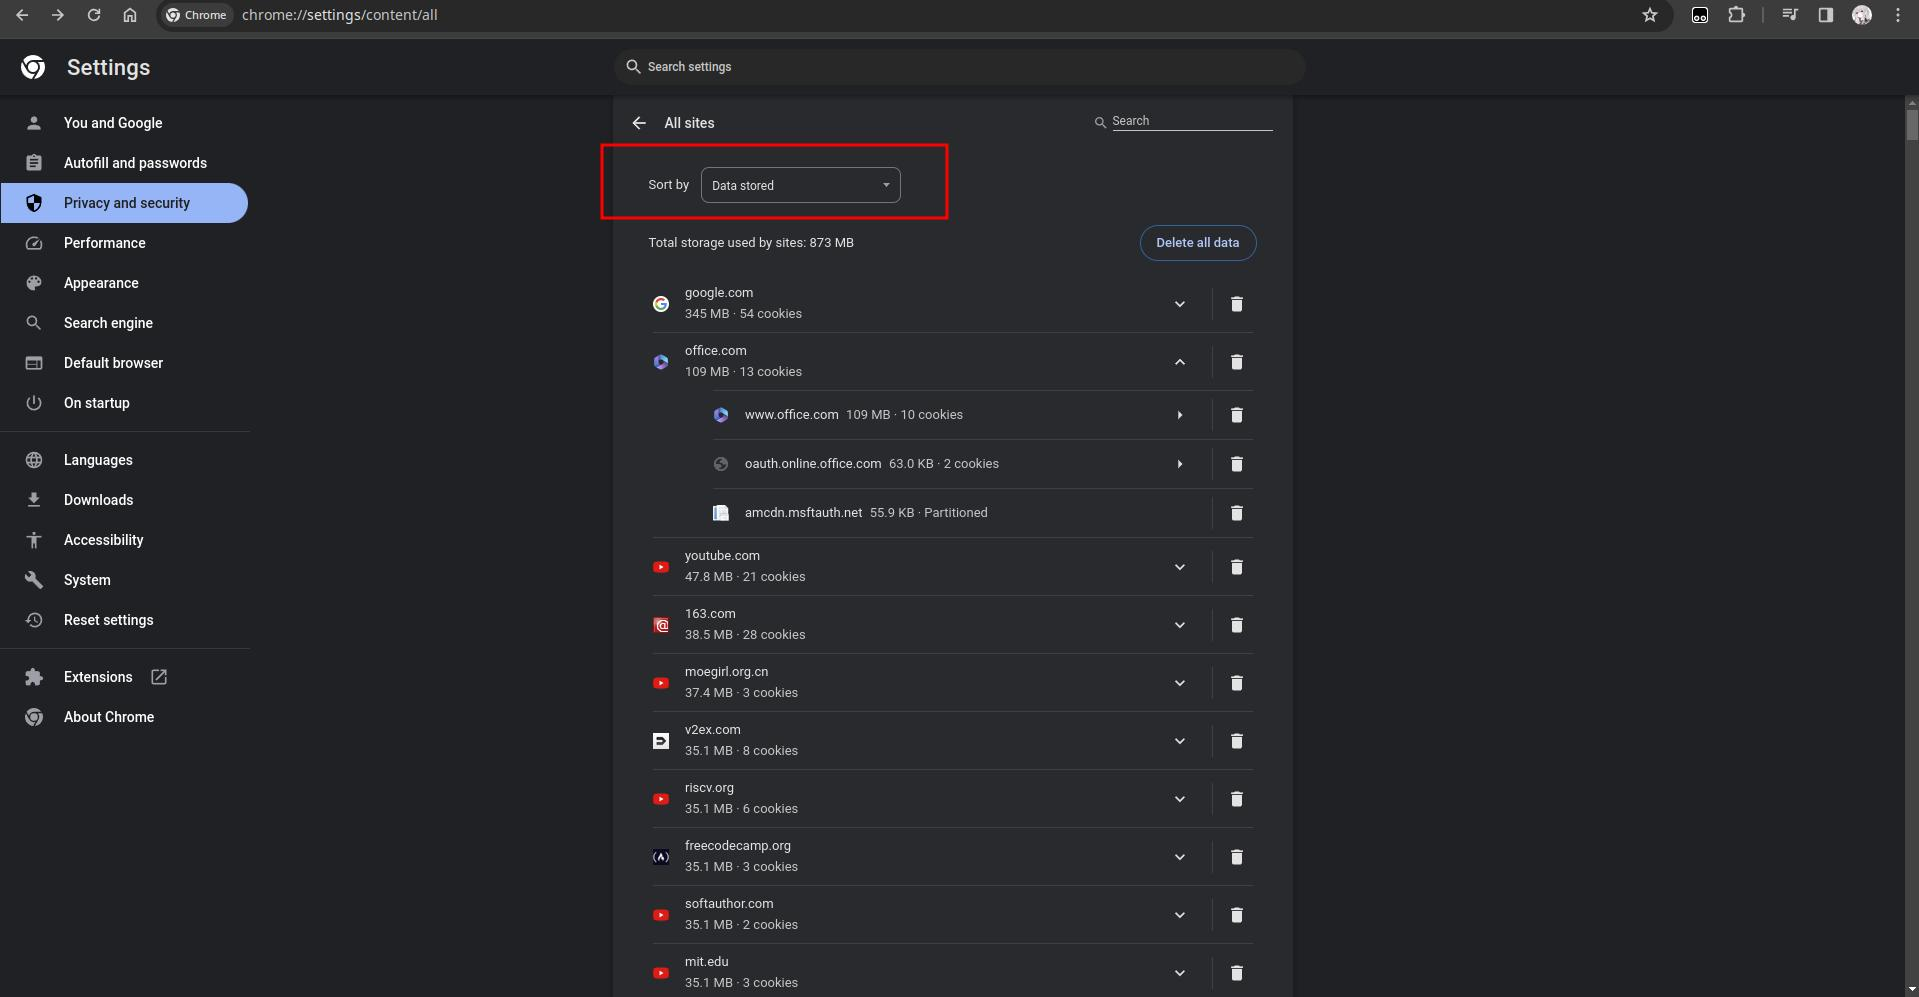
Task: Expand the v2ex.com site entry
Action: pyautogui.click(x=1180, y=741)
